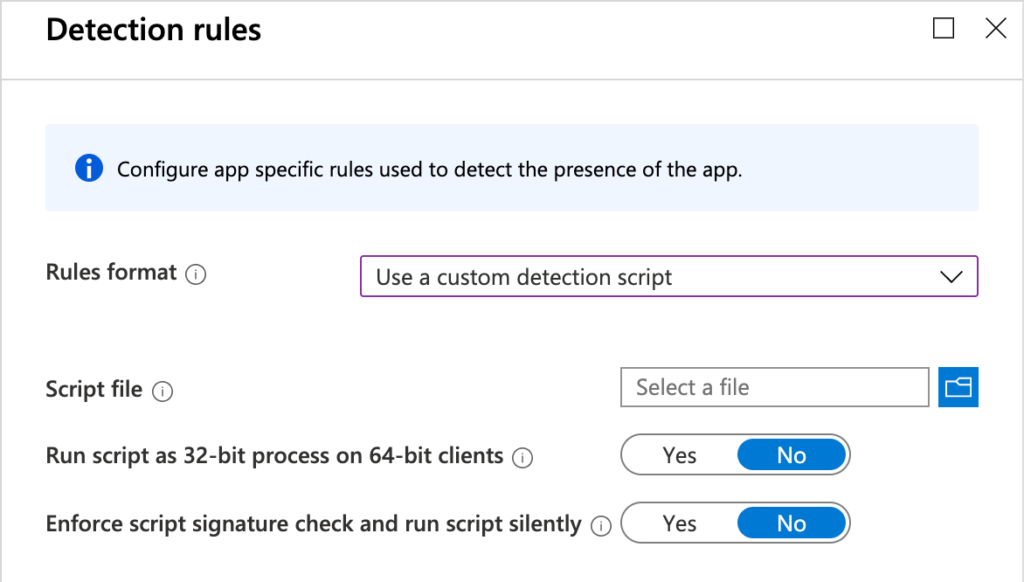
Task: Set Run script as 32-bit process to Yes
Action: pos(679,455)
